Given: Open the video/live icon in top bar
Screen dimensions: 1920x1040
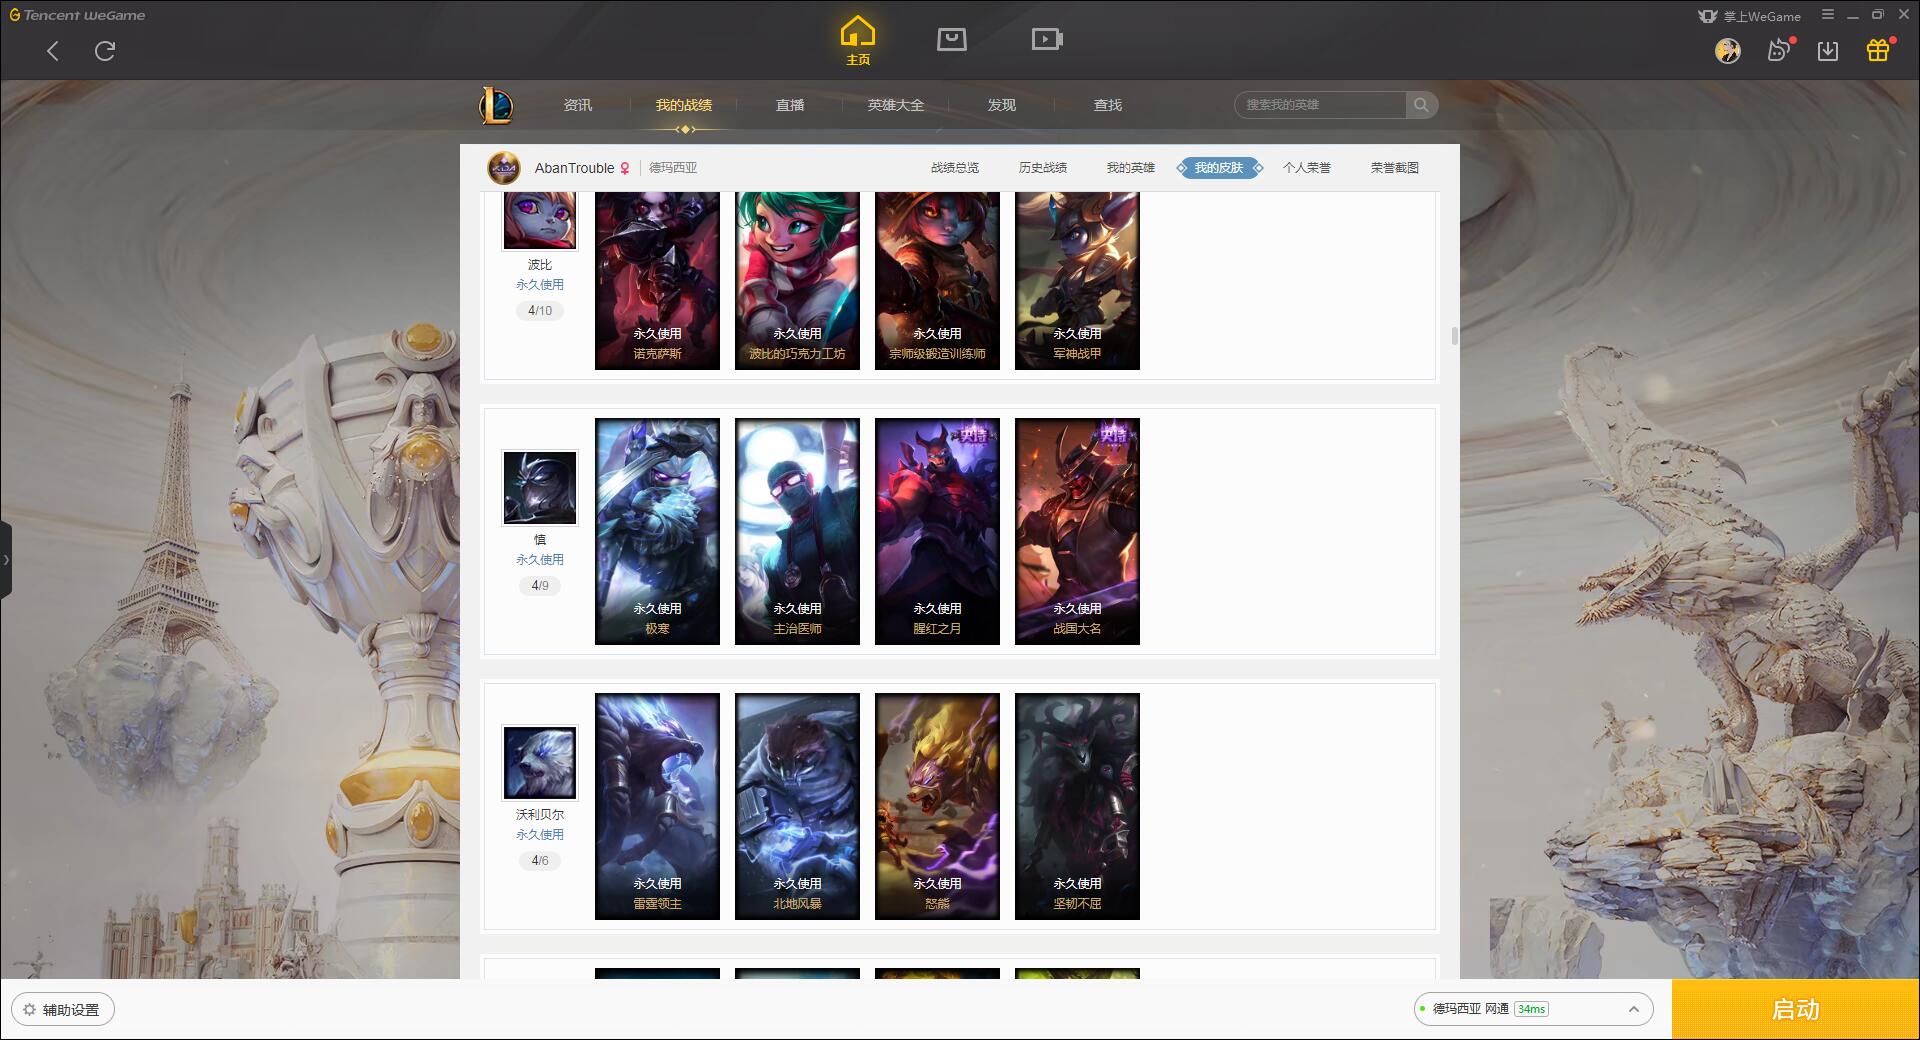Looking at the screenshot, I should 1047,39.
